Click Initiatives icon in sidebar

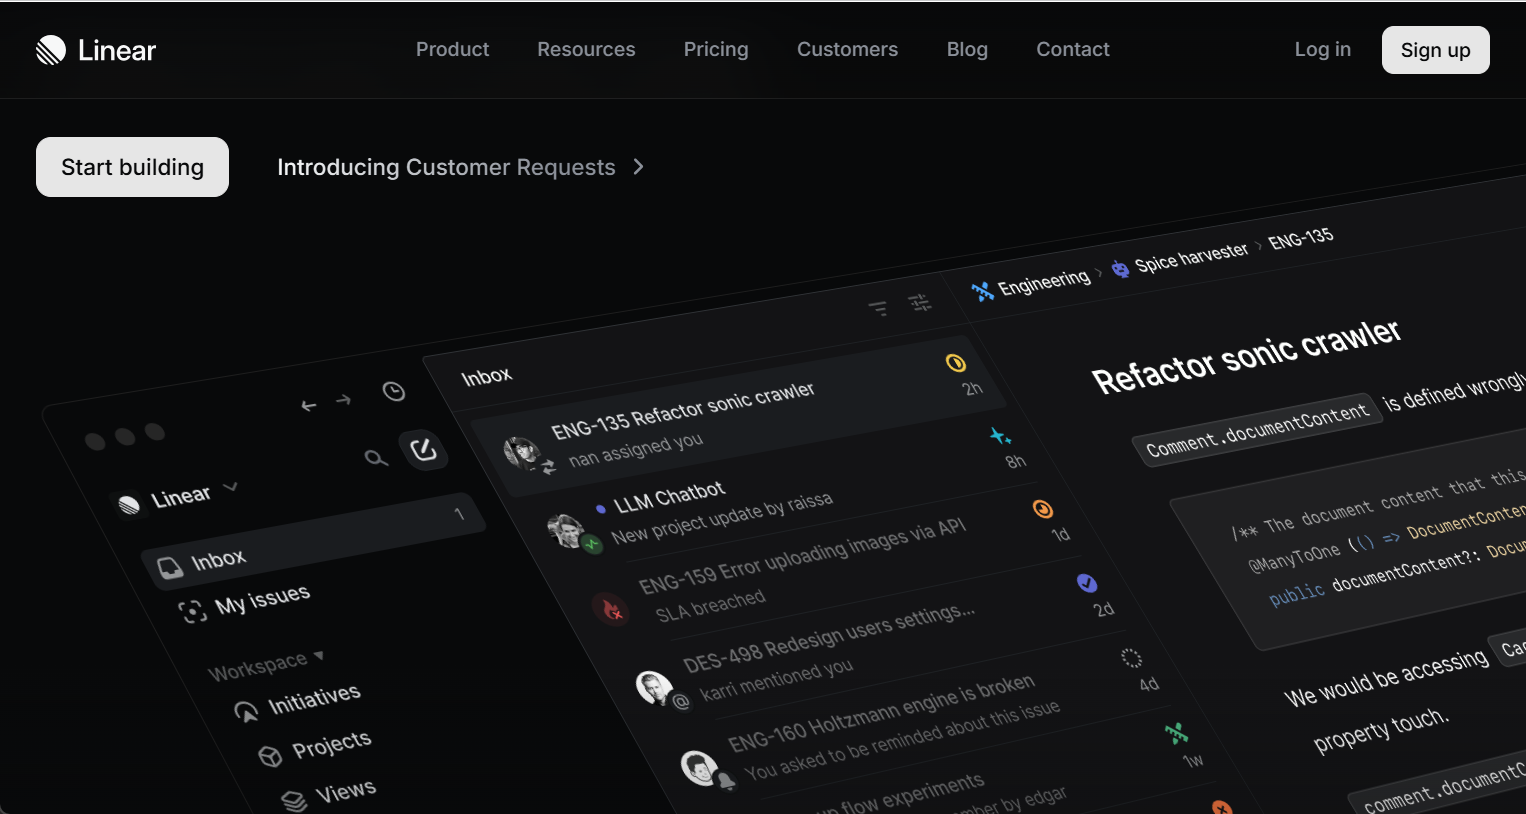click(246, 711)
